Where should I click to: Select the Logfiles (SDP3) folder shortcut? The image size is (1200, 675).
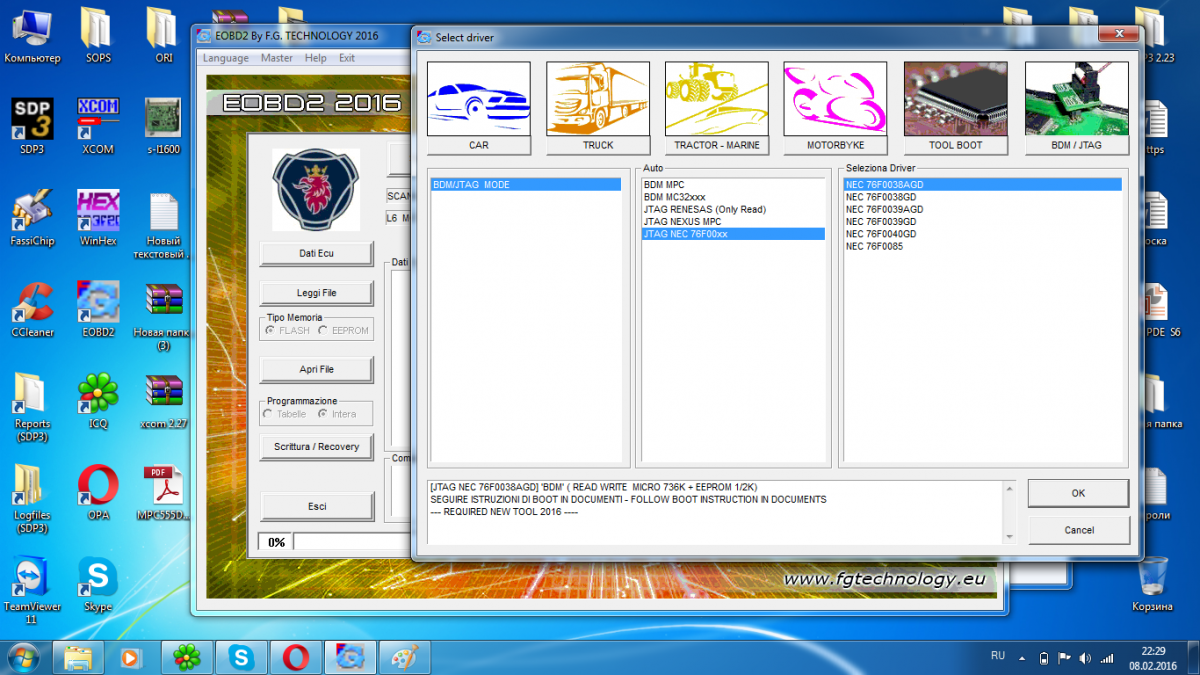coord(32,498)
